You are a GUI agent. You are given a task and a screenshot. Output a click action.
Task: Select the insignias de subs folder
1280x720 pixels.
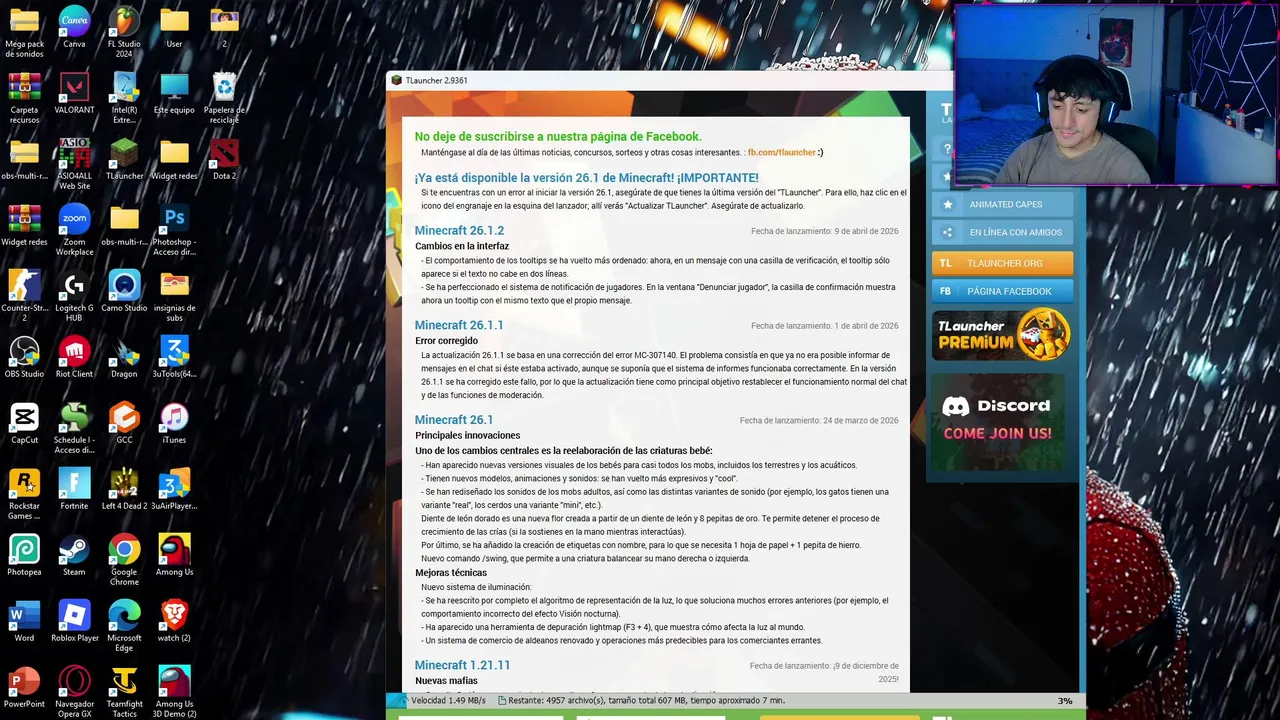(174, 297)
